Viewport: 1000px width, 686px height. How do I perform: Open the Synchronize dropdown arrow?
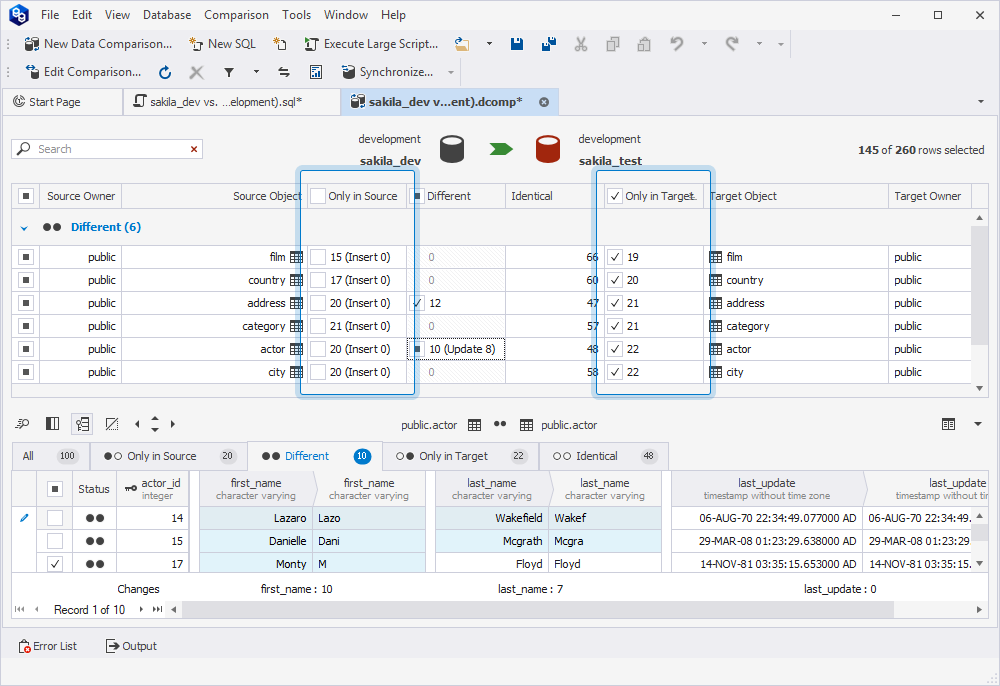[451, 72]
